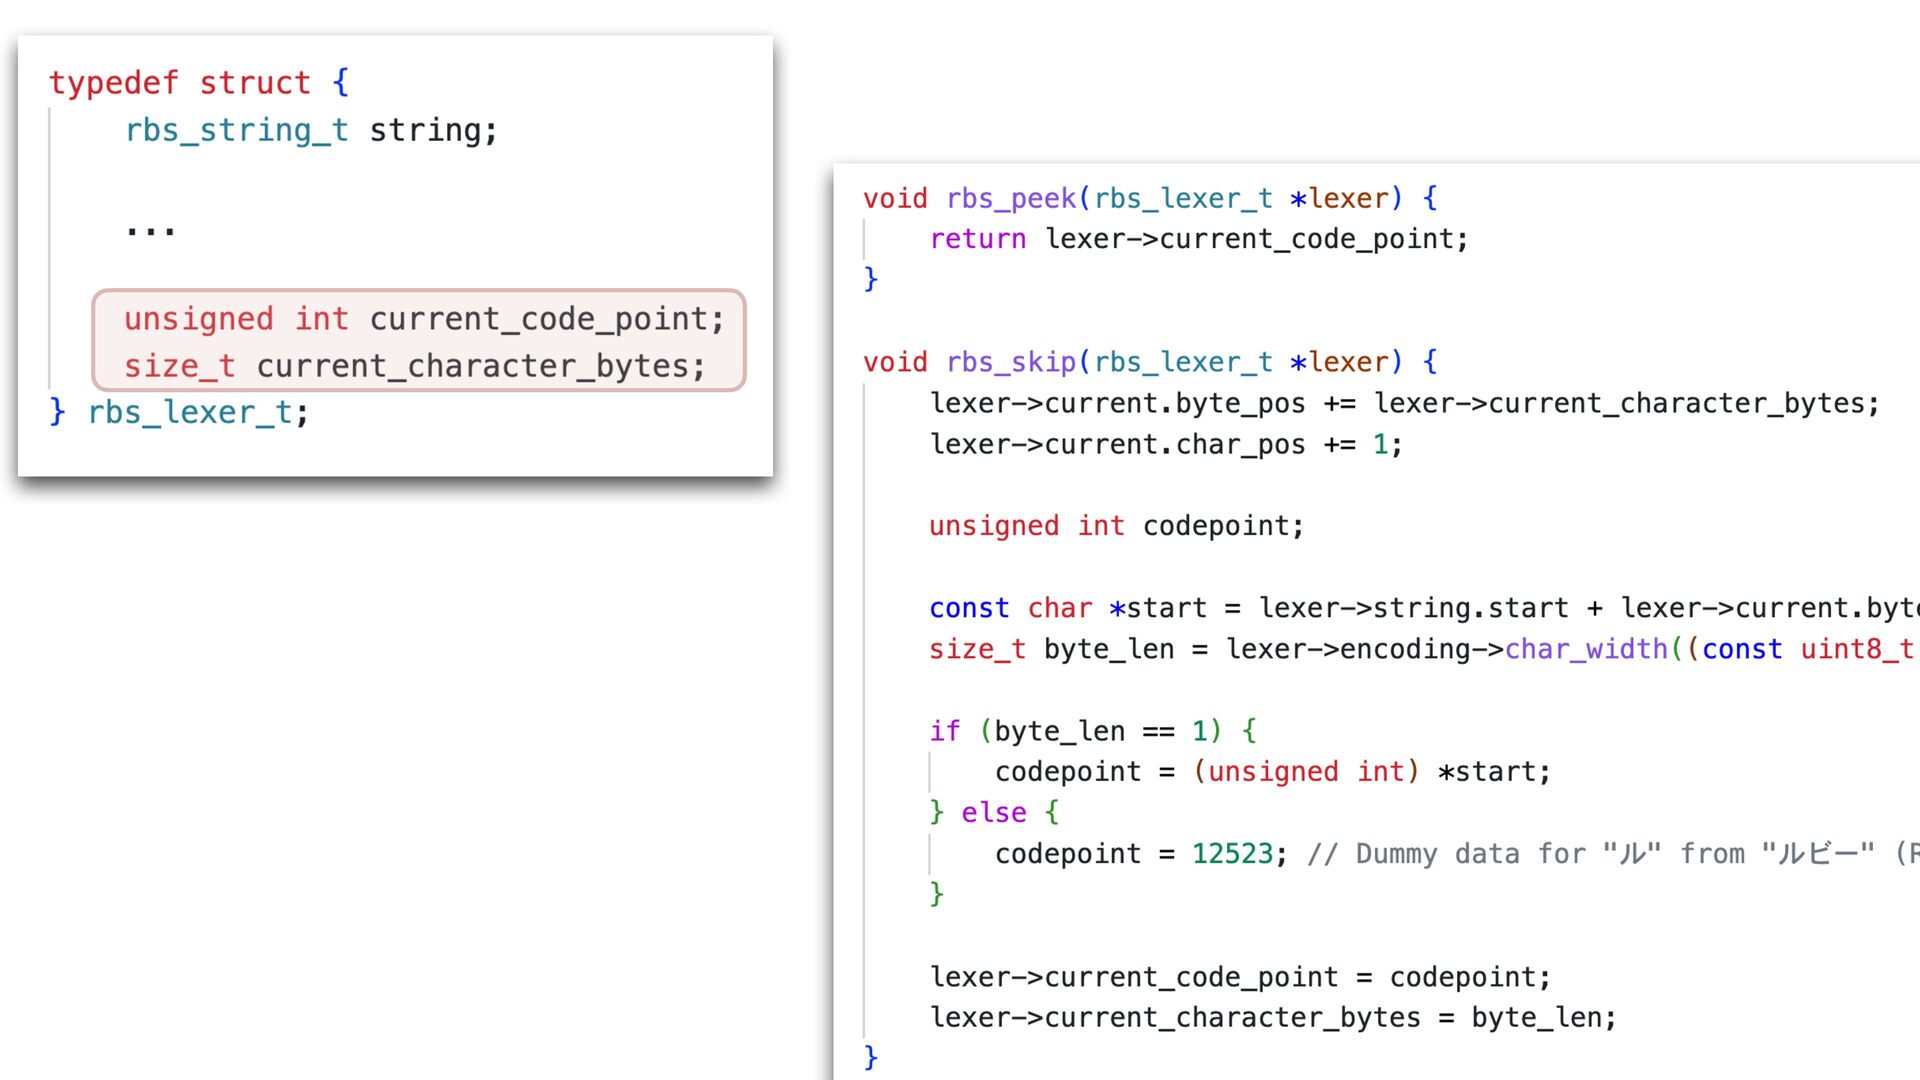
Task: Click the current_character_bytes = byte_len assignment
Action: click(x=1272, y=1018)
